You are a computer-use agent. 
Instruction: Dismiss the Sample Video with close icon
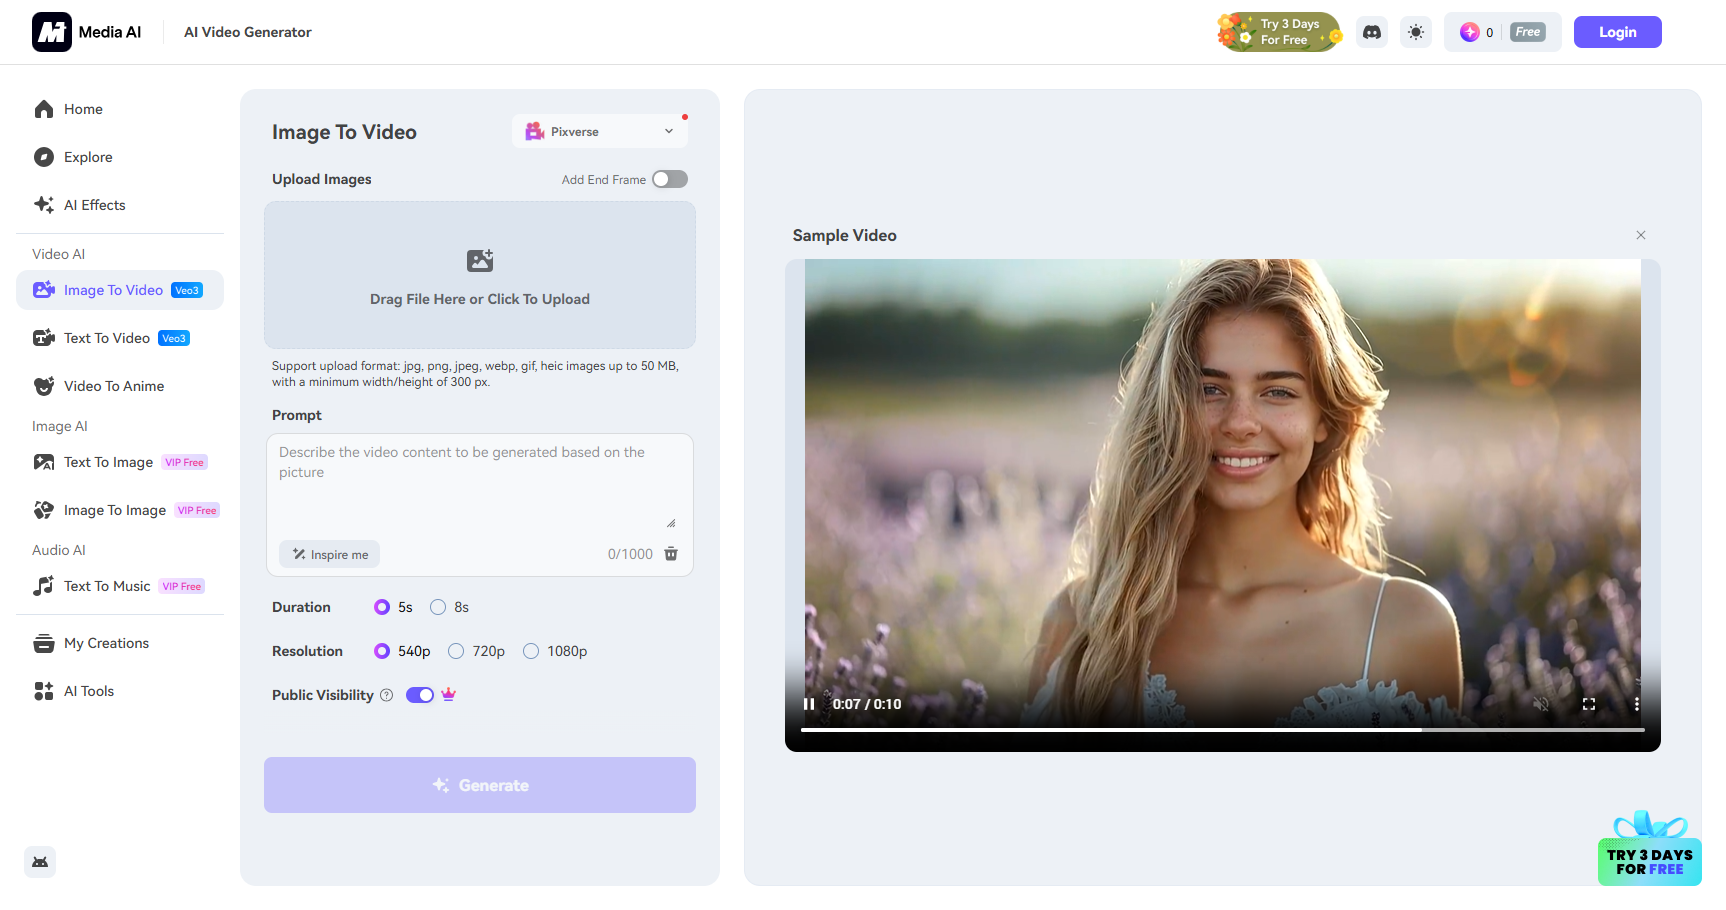[1641, 235]
